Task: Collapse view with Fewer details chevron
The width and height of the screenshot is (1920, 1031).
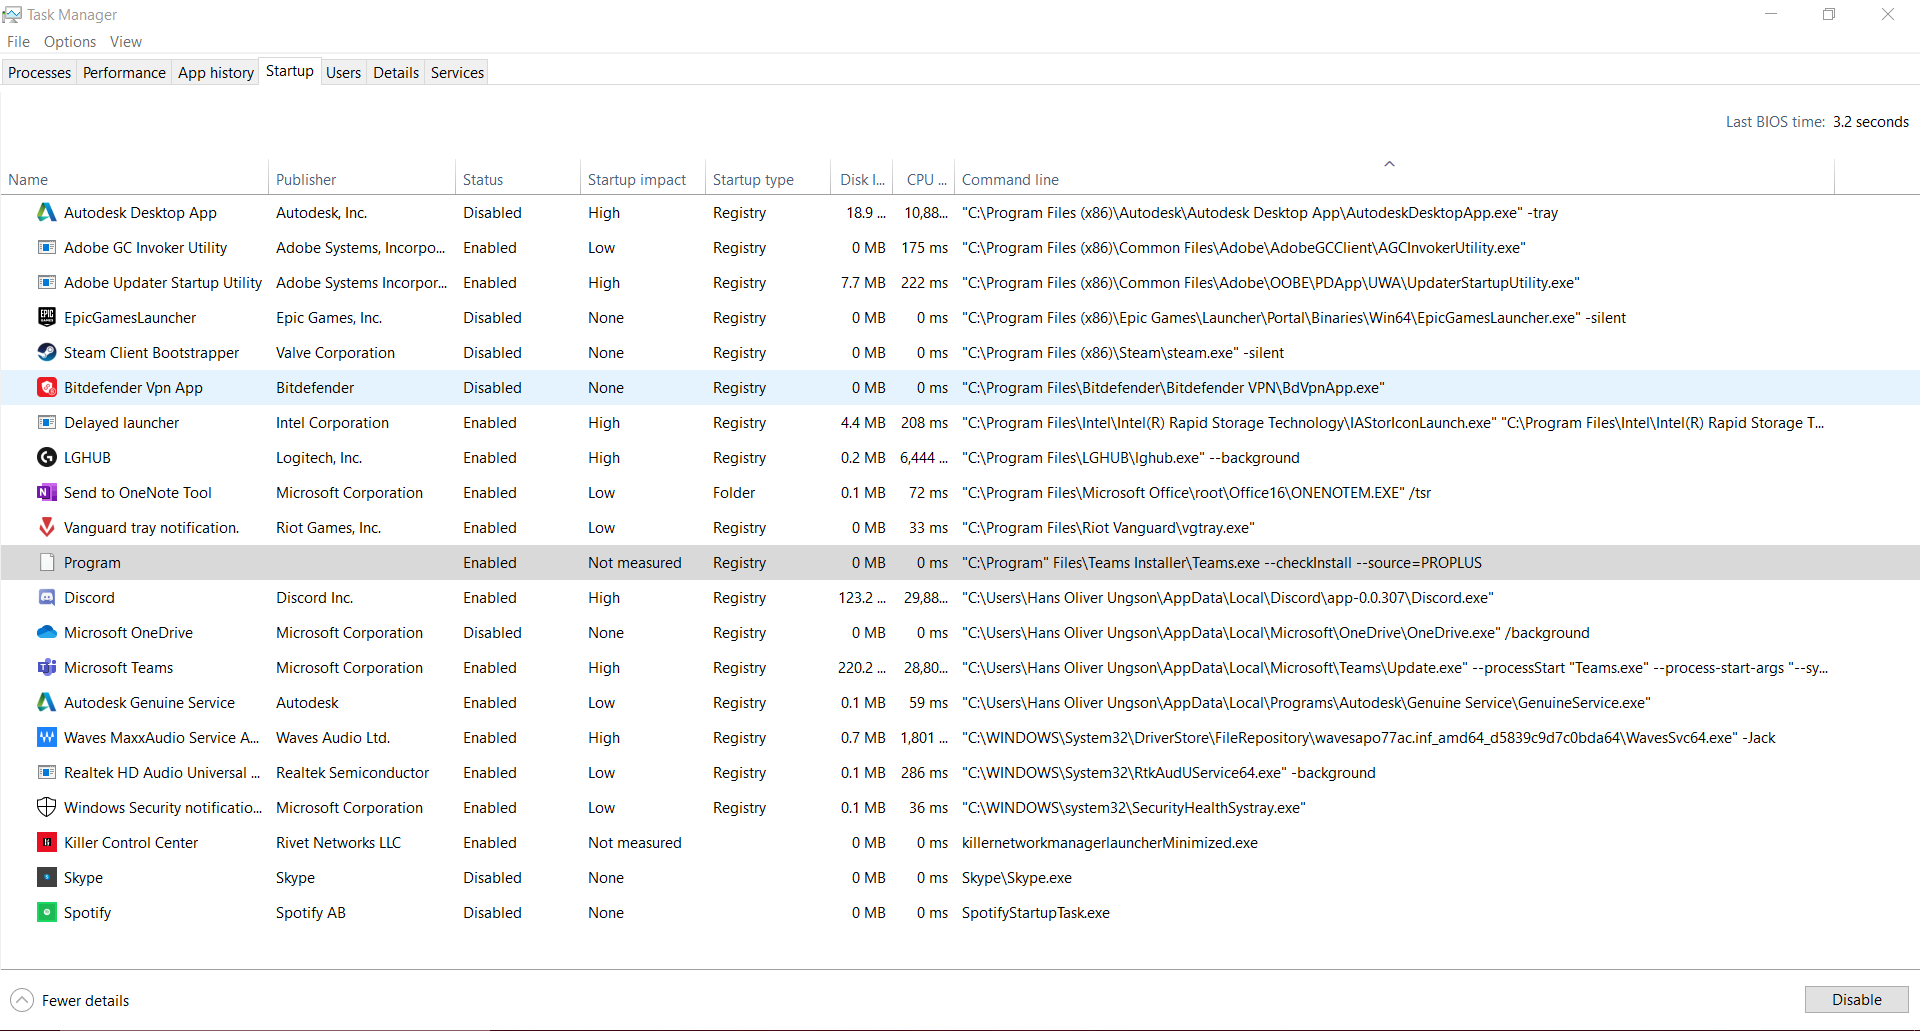Action: click(22, 1000)
